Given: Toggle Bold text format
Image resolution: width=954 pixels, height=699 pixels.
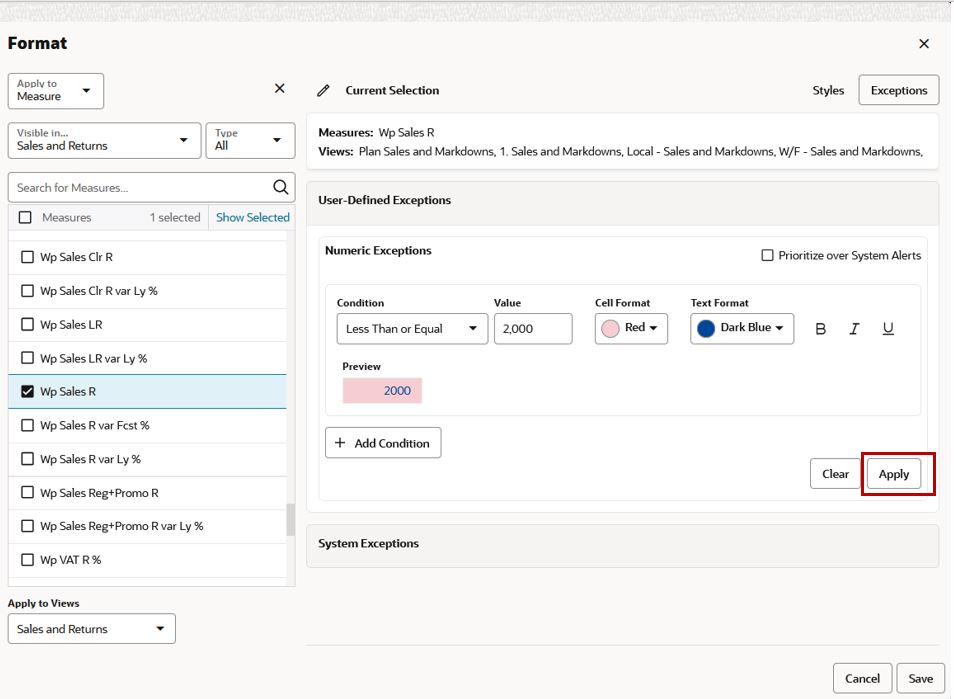Looking at the screenshot, I should pos(820,329).
